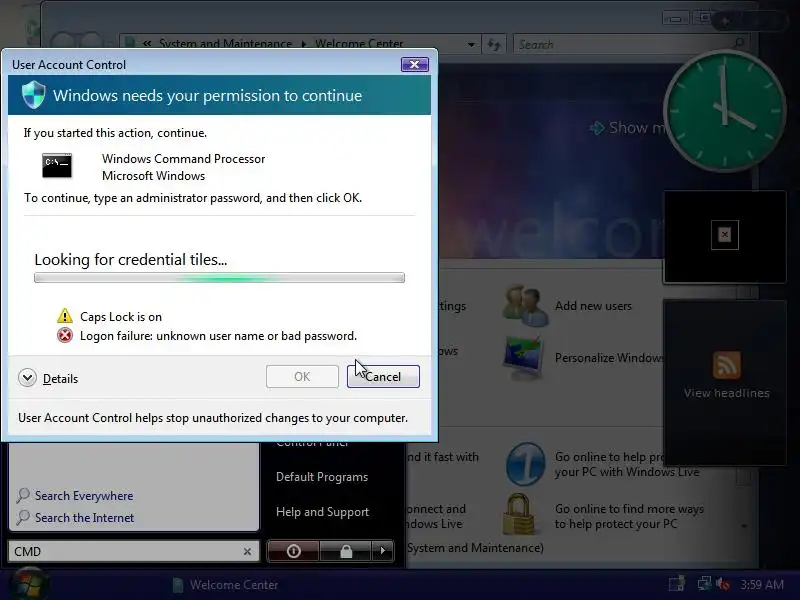The image size is (800, 600).
Task: Close the User Account Control dialog
Action: 414,64
